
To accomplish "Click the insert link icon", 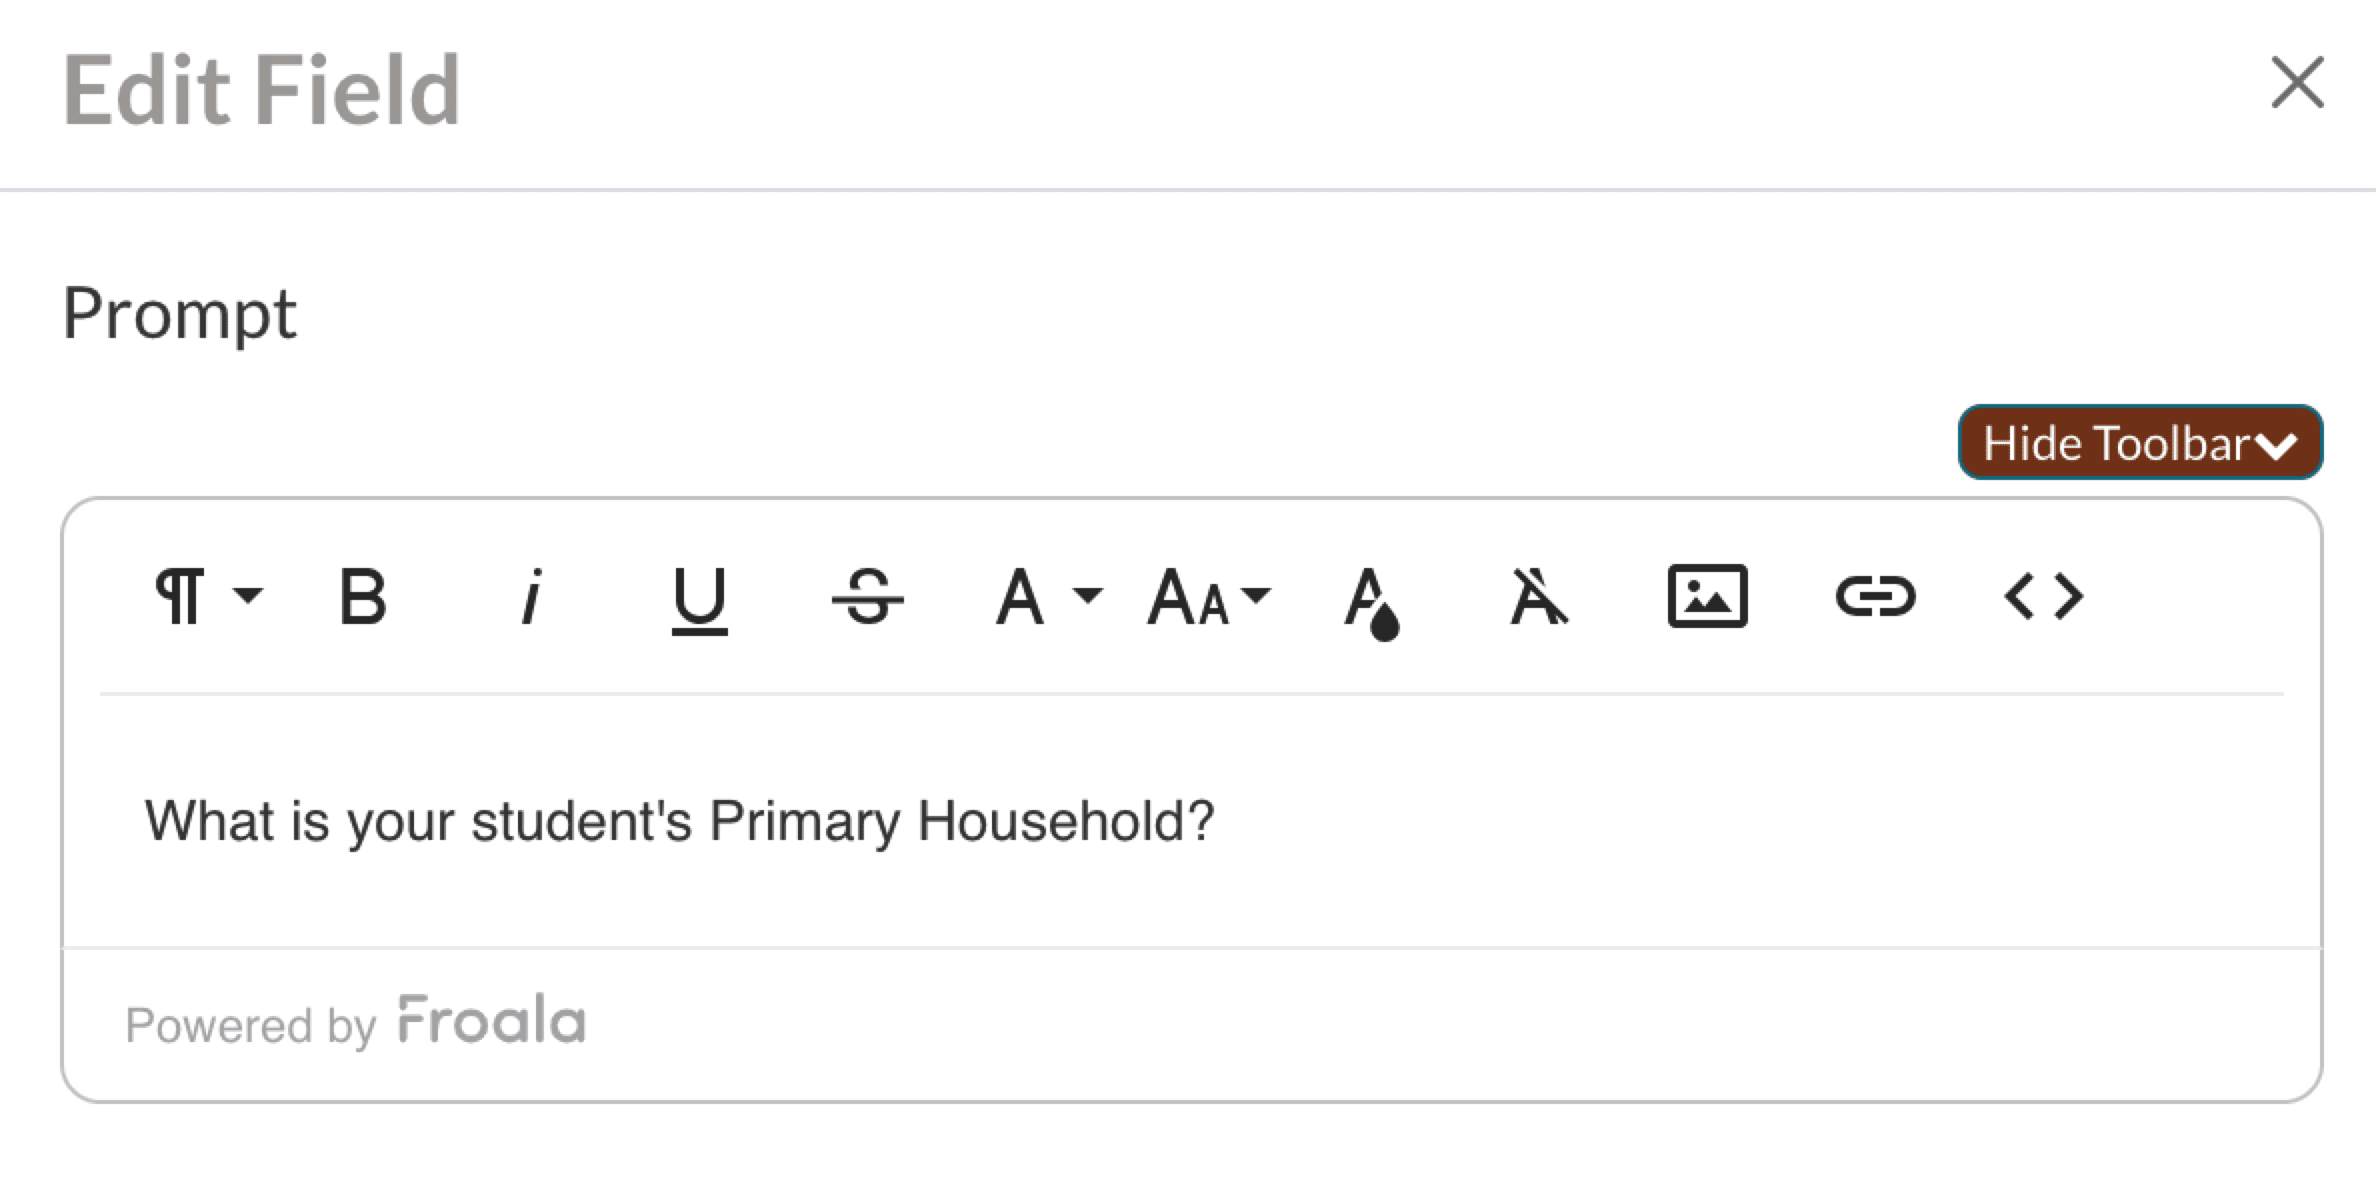I will 1875,597.
